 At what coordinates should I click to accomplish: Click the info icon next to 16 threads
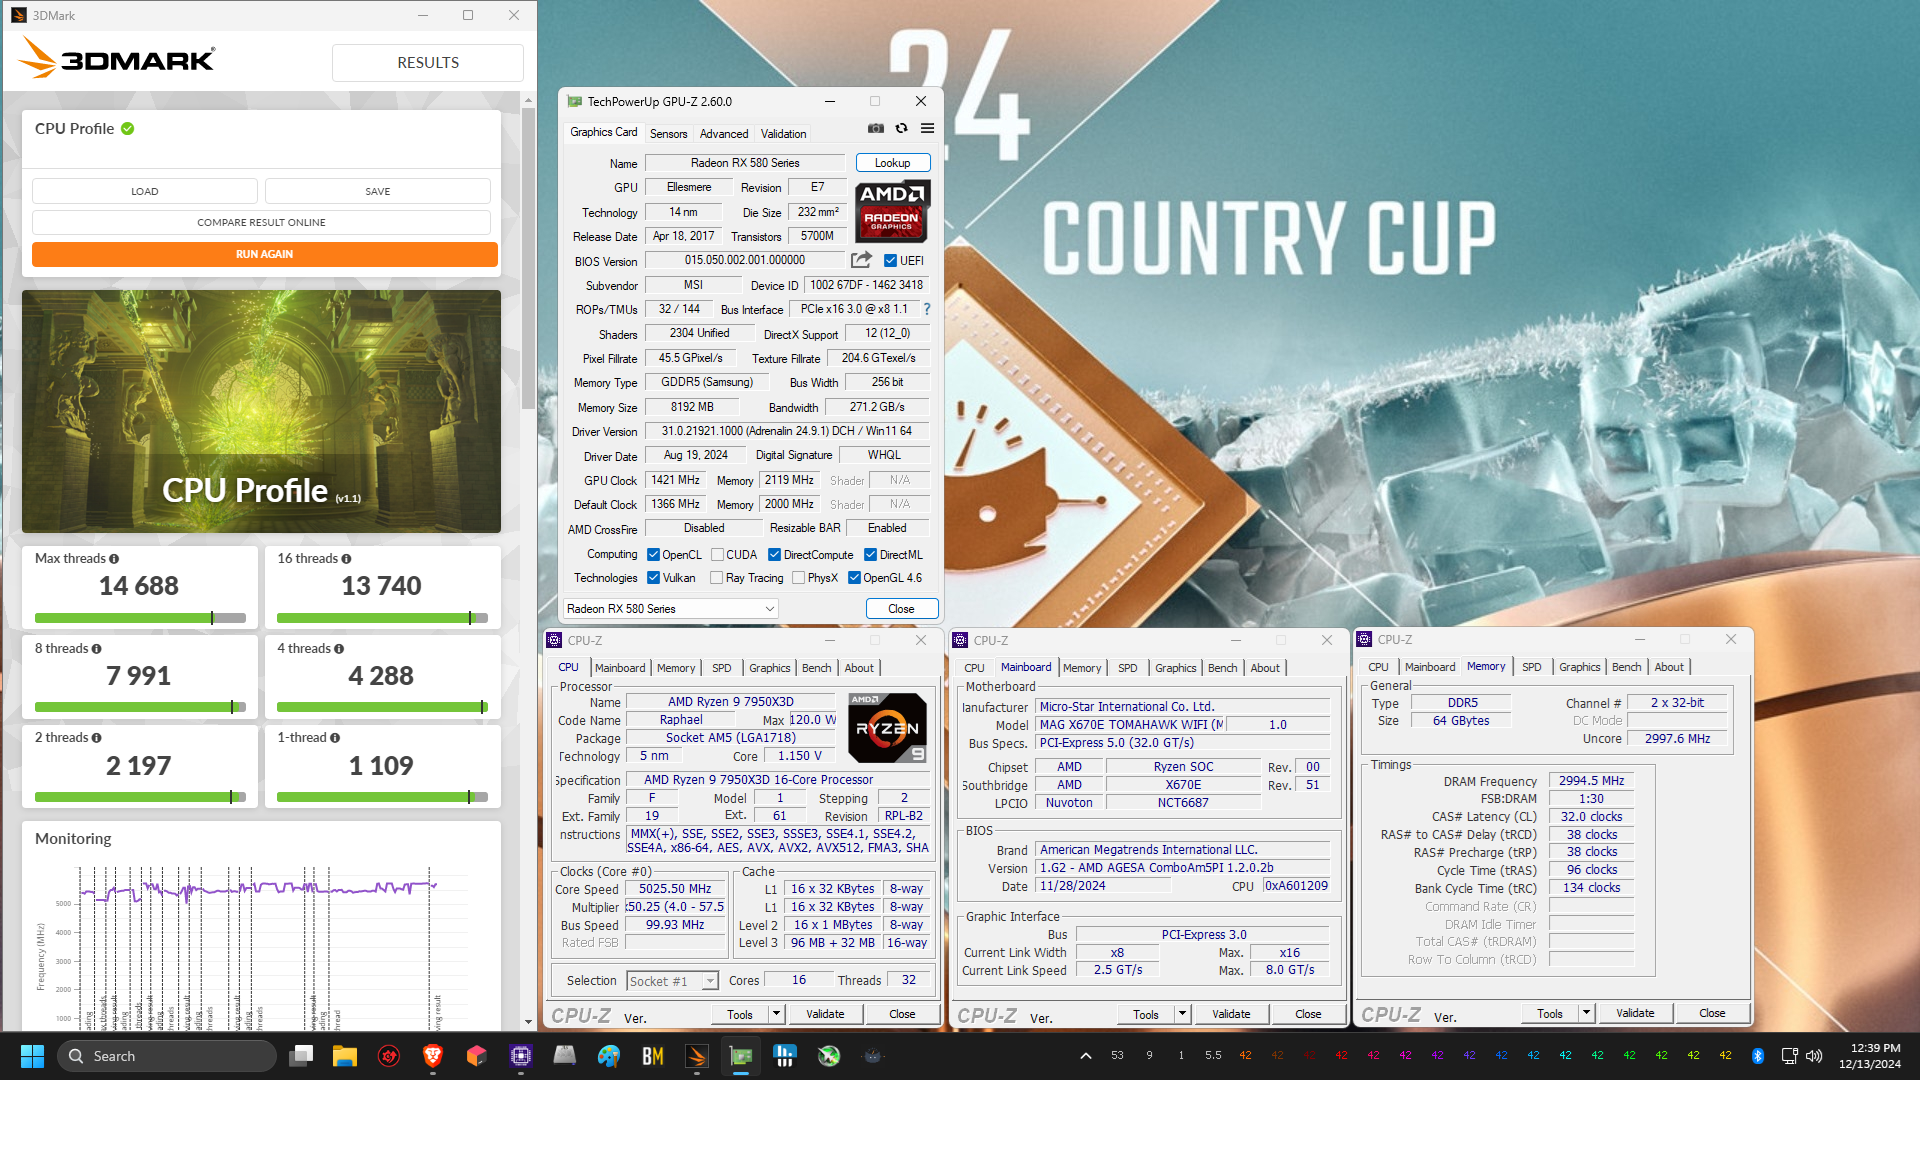346,559
